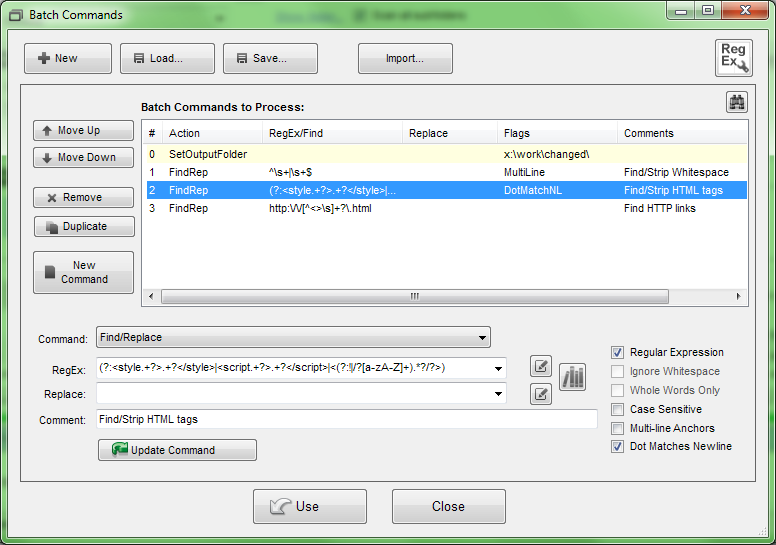Select row 1 Find/Strip Whitespace command
This screenshot has height=545, width=776.
(445, 172)
